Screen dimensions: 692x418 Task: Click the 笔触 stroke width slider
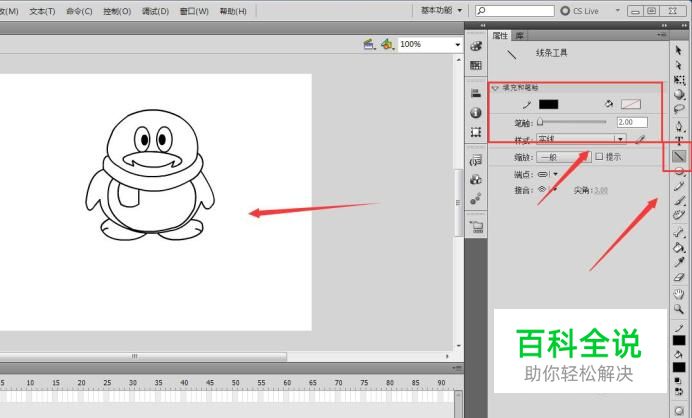tap(572, 122)
